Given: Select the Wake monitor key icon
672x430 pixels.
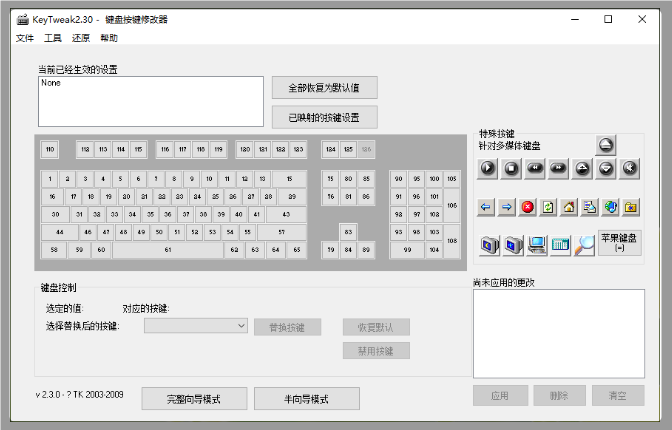Looking at the screenshot, I should 513,245.
